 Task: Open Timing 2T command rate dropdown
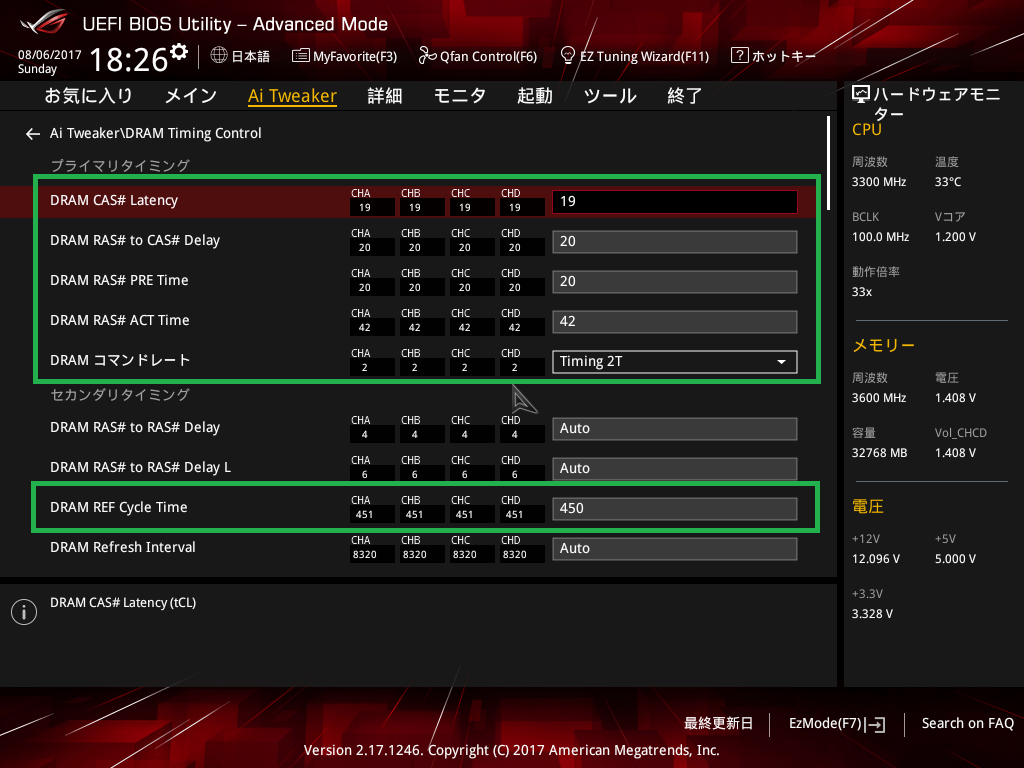pos(675,362)
